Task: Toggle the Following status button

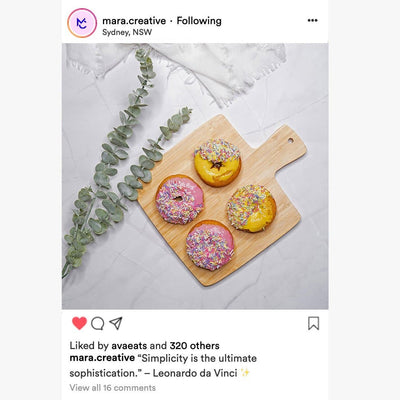Action: pyautogui.click(x=199, y=21)
